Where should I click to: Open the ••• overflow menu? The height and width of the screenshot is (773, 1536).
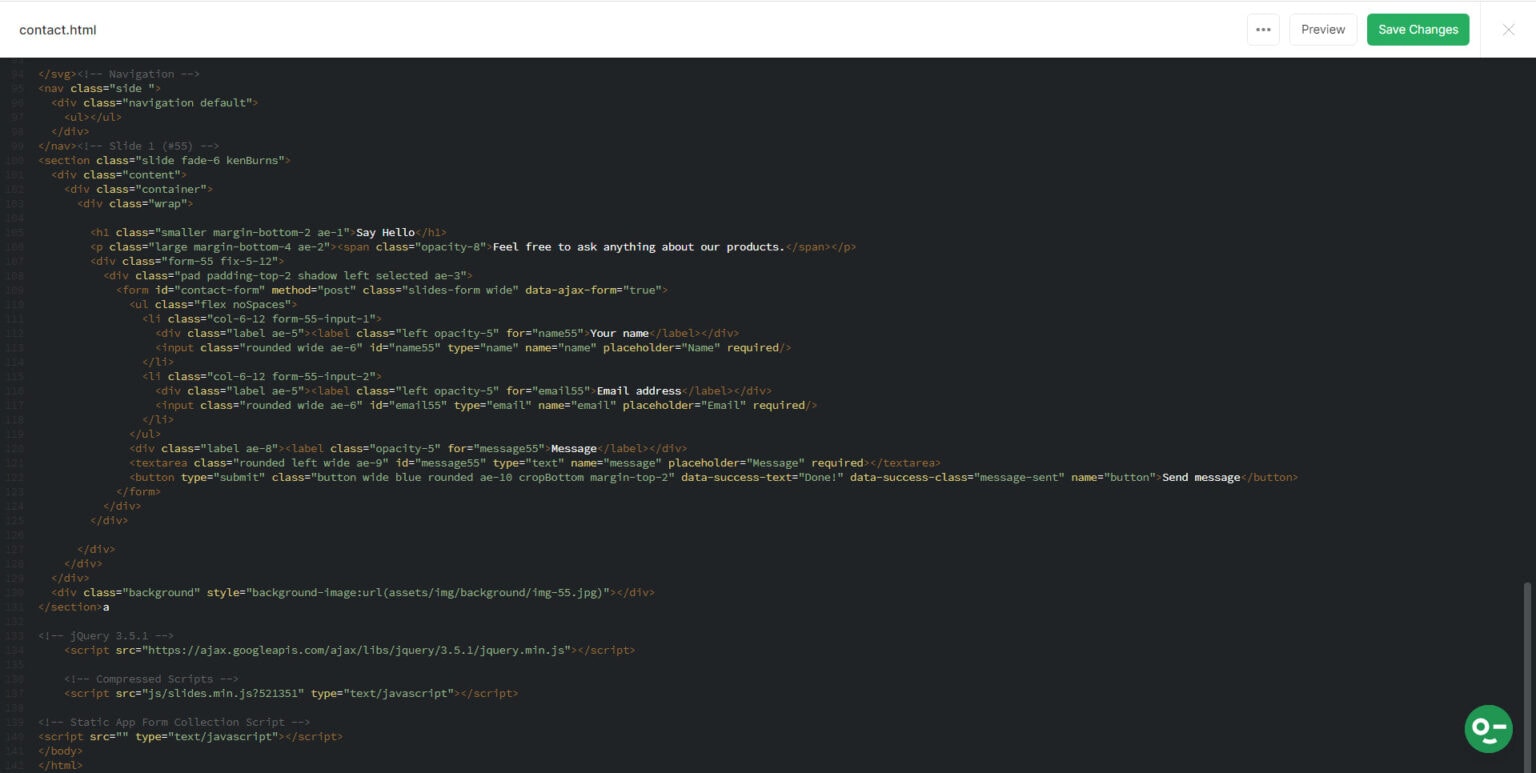point(1263,29)
